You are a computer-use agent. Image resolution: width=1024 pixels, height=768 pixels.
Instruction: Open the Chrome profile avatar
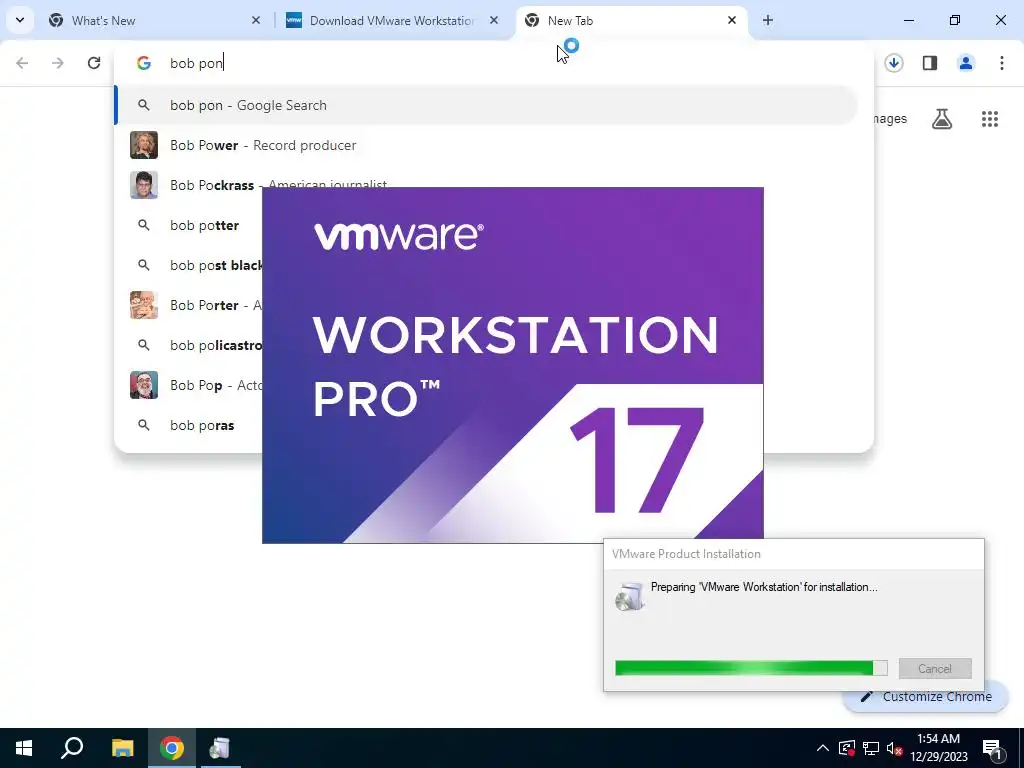click(x=966, y=63)
